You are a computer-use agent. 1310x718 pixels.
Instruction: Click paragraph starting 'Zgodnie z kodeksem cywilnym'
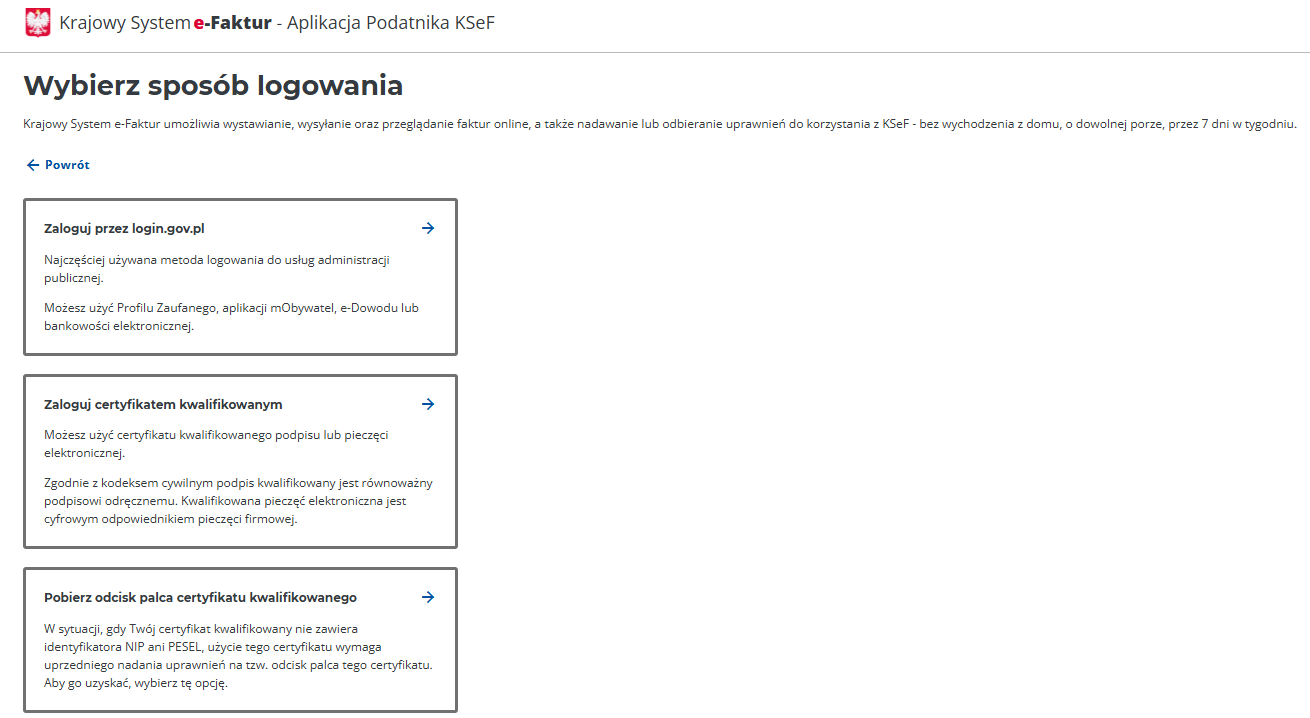point(238,501)
